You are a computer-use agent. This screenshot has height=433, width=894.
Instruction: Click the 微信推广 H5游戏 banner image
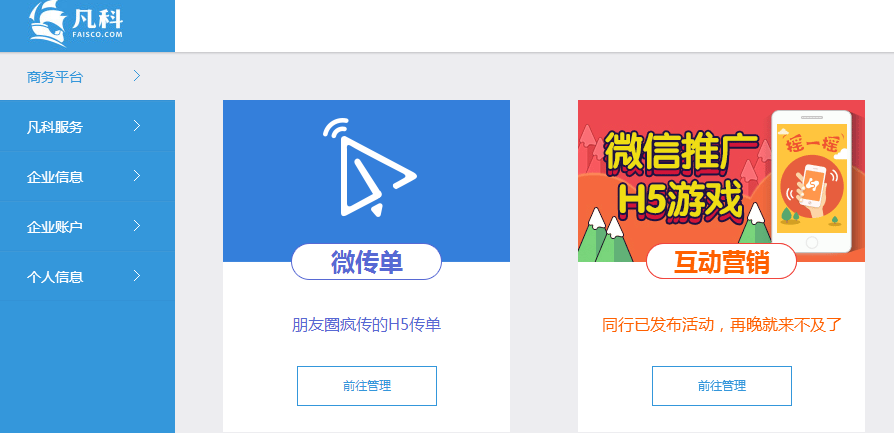(721, 181)
